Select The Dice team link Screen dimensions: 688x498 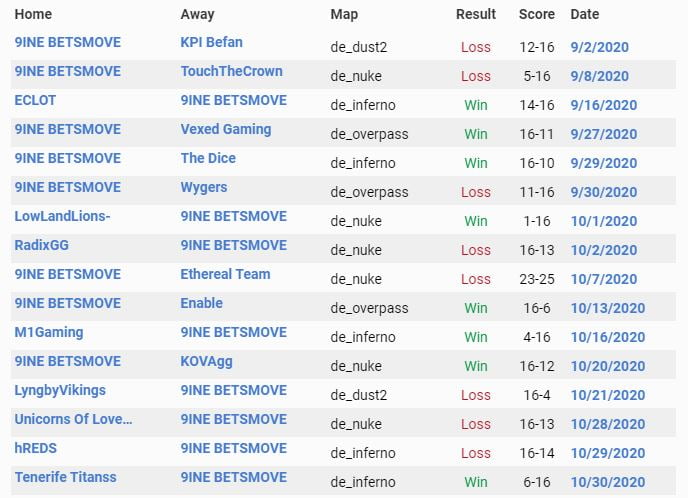[x=208, y=159]
